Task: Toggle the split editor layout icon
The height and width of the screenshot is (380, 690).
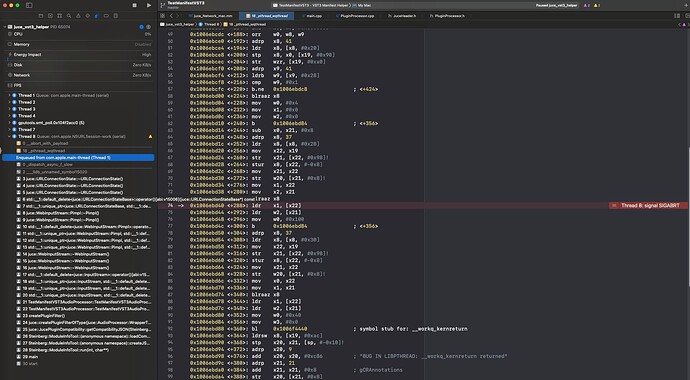Action: (677, 16)
